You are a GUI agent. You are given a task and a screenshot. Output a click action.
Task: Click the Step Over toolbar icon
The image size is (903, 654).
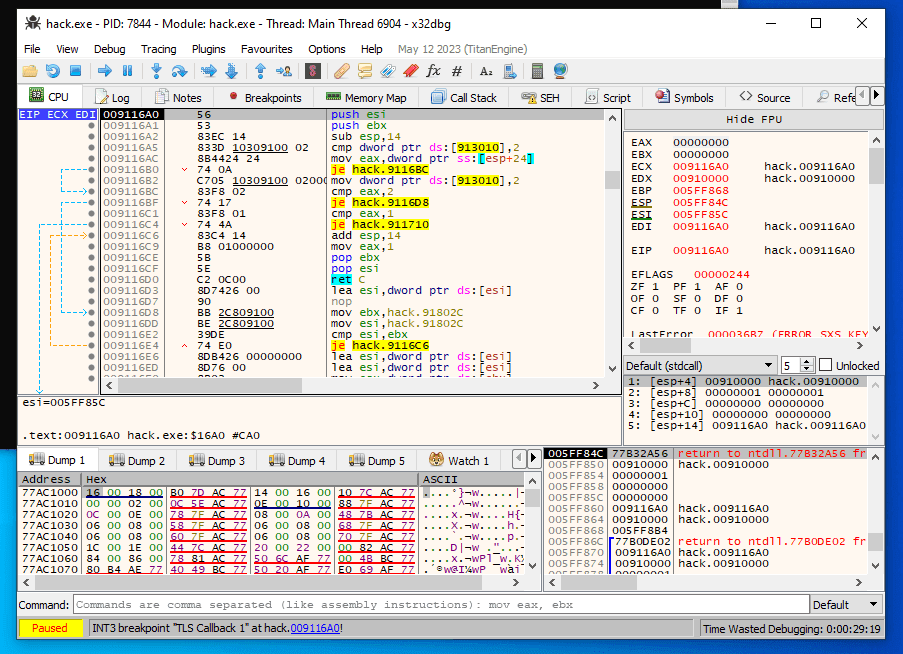[x=180, y=71]
